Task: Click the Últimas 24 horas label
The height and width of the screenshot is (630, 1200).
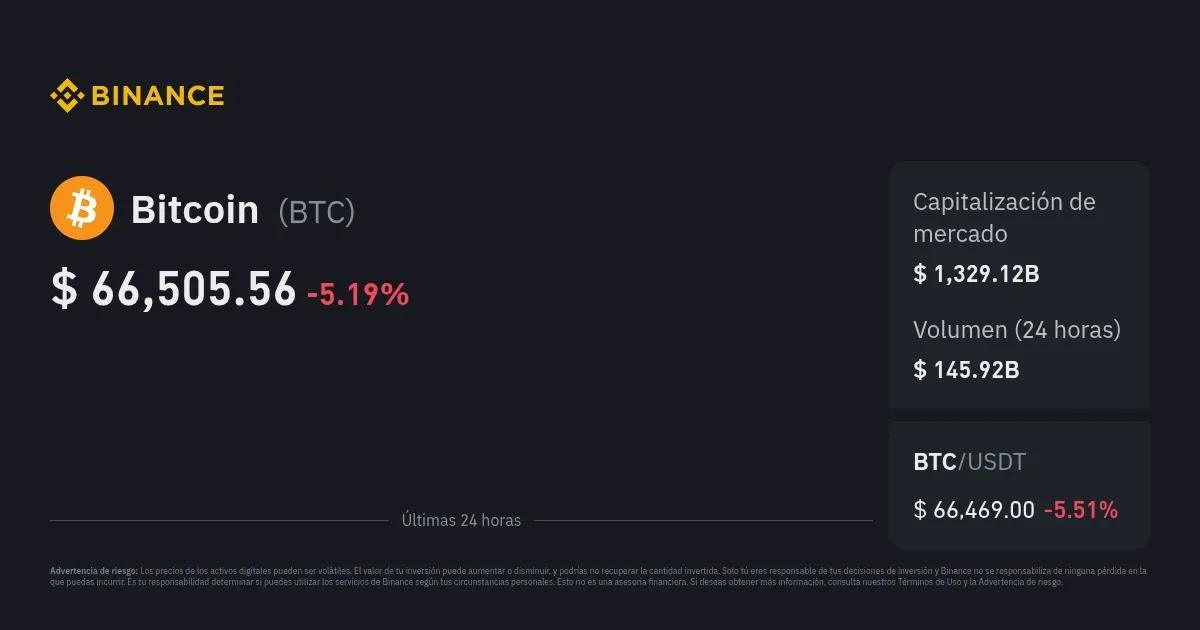Action: [461, 520]
